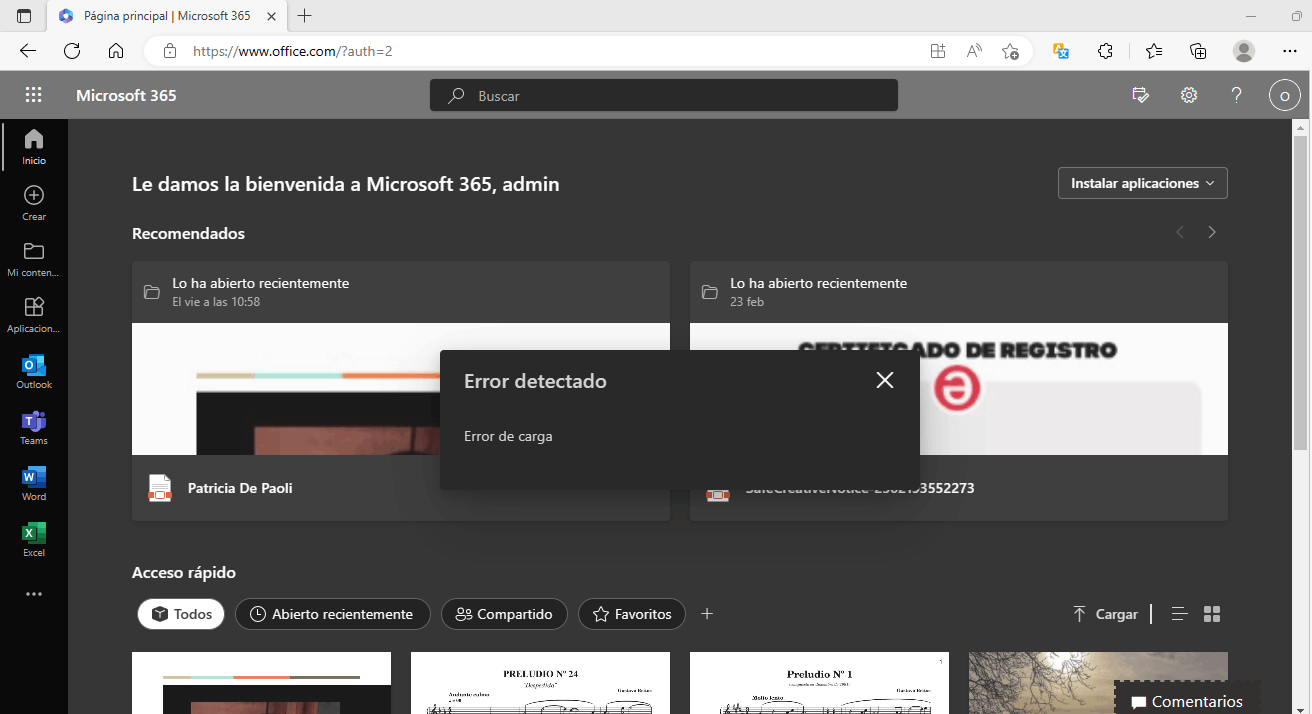Screen dimensions: 1312x714
Task: Launch Outlook from the sidebar
Action: pos(34,371)
